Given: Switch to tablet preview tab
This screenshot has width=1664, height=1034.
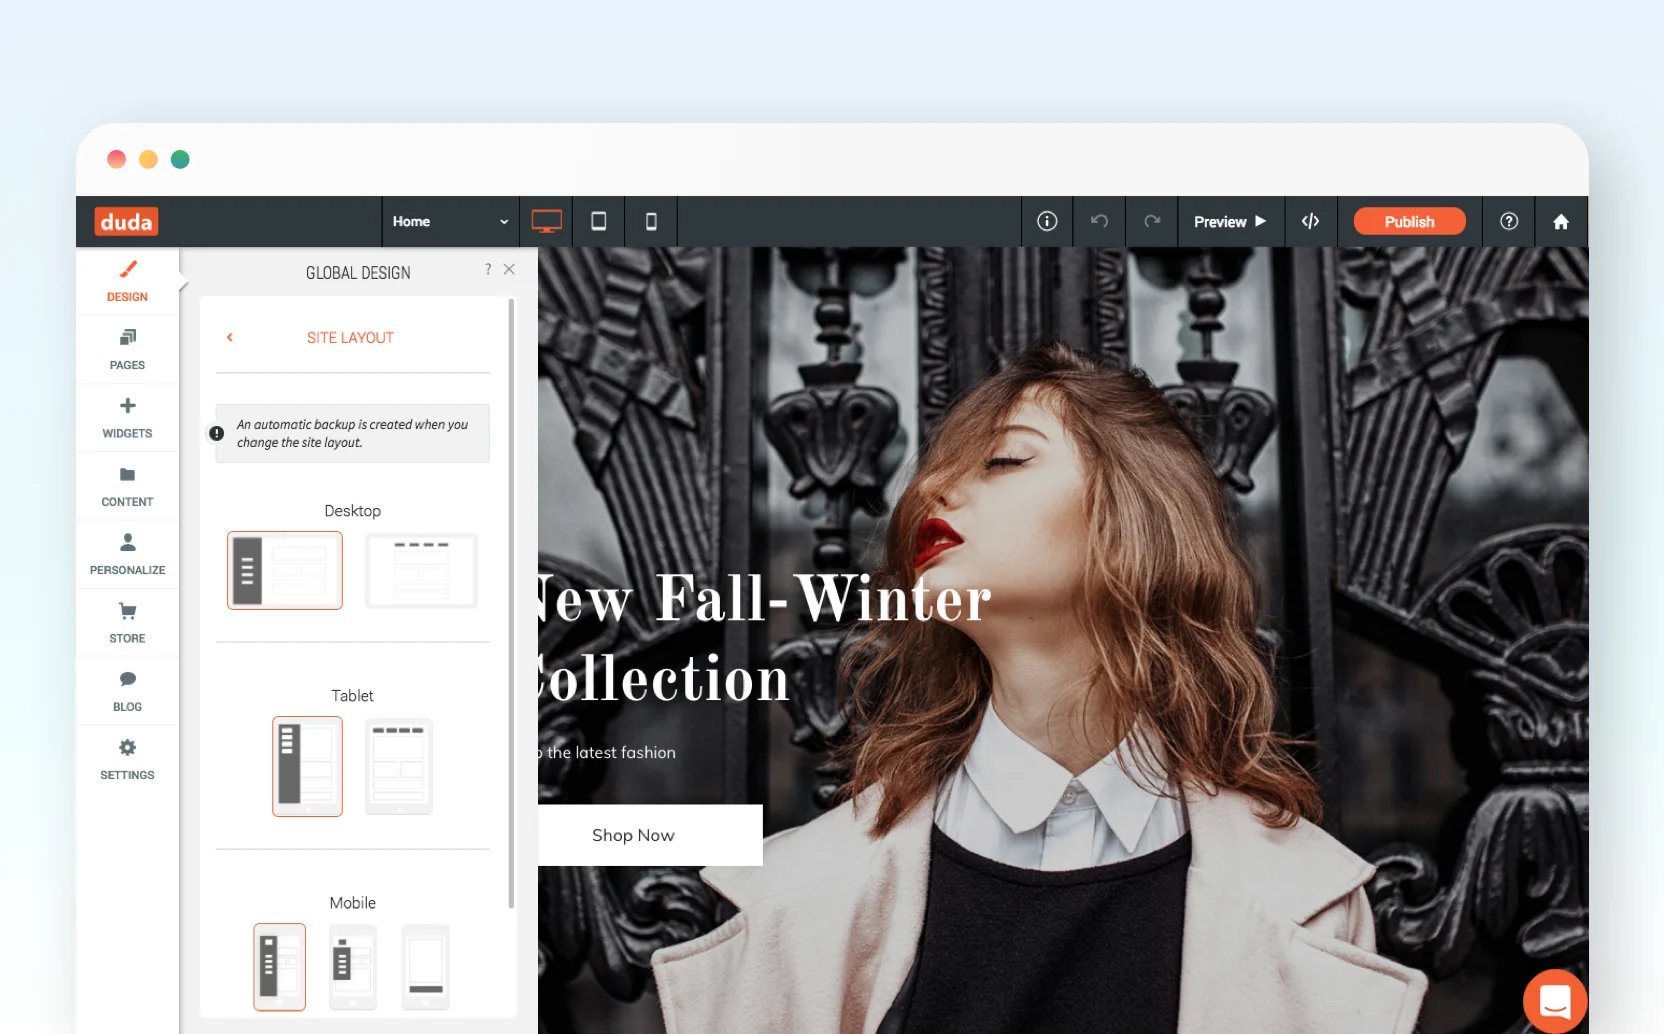Looking at the screenshot, I should 599,221.
